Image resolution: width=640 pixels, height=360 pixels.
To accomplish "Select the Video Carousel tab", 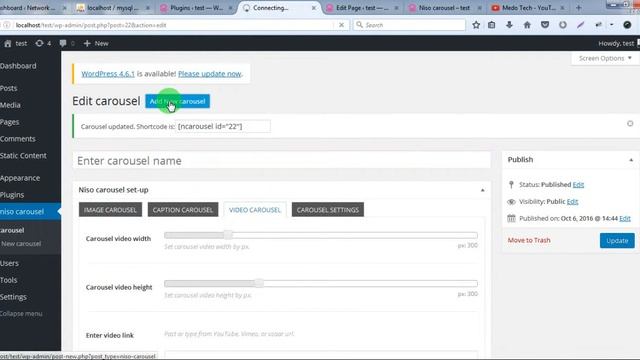I will [x=255, y=210].
